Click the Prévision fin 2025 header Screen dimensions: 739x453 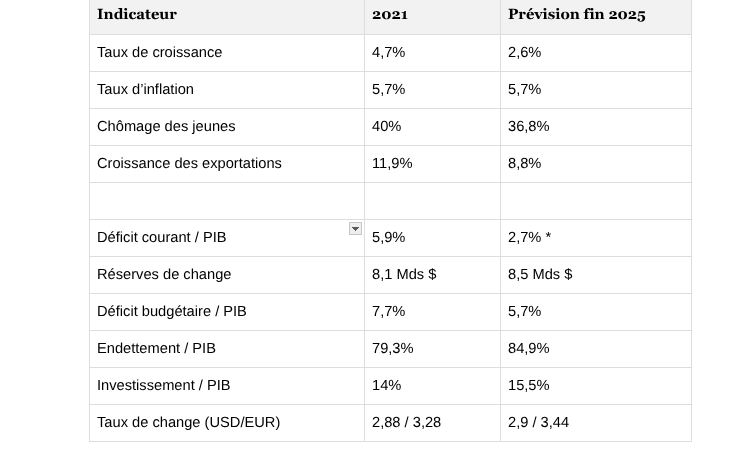pyautogui.click(x=576, y=14)
